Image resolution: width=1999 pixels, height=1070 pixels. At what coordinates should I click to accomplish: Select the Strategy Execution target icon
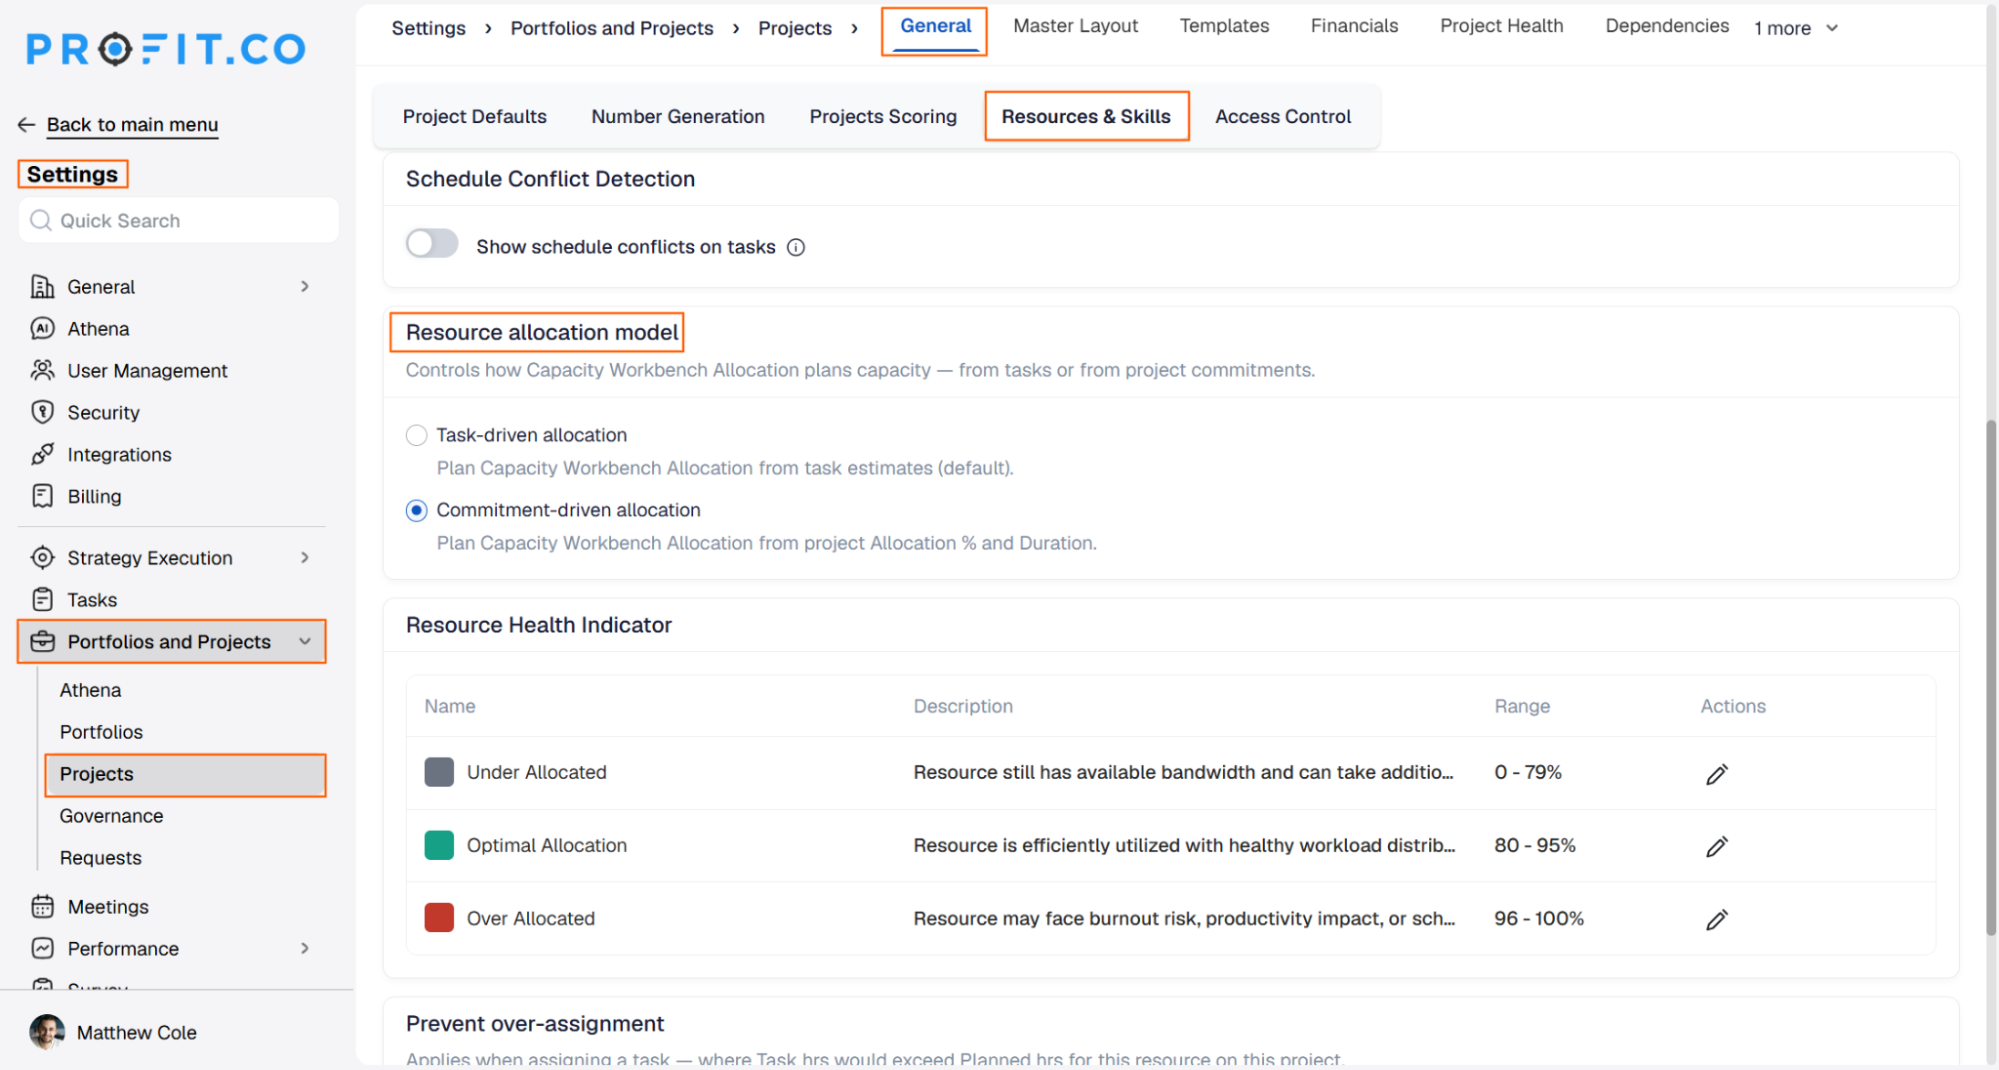pos(42,558)
